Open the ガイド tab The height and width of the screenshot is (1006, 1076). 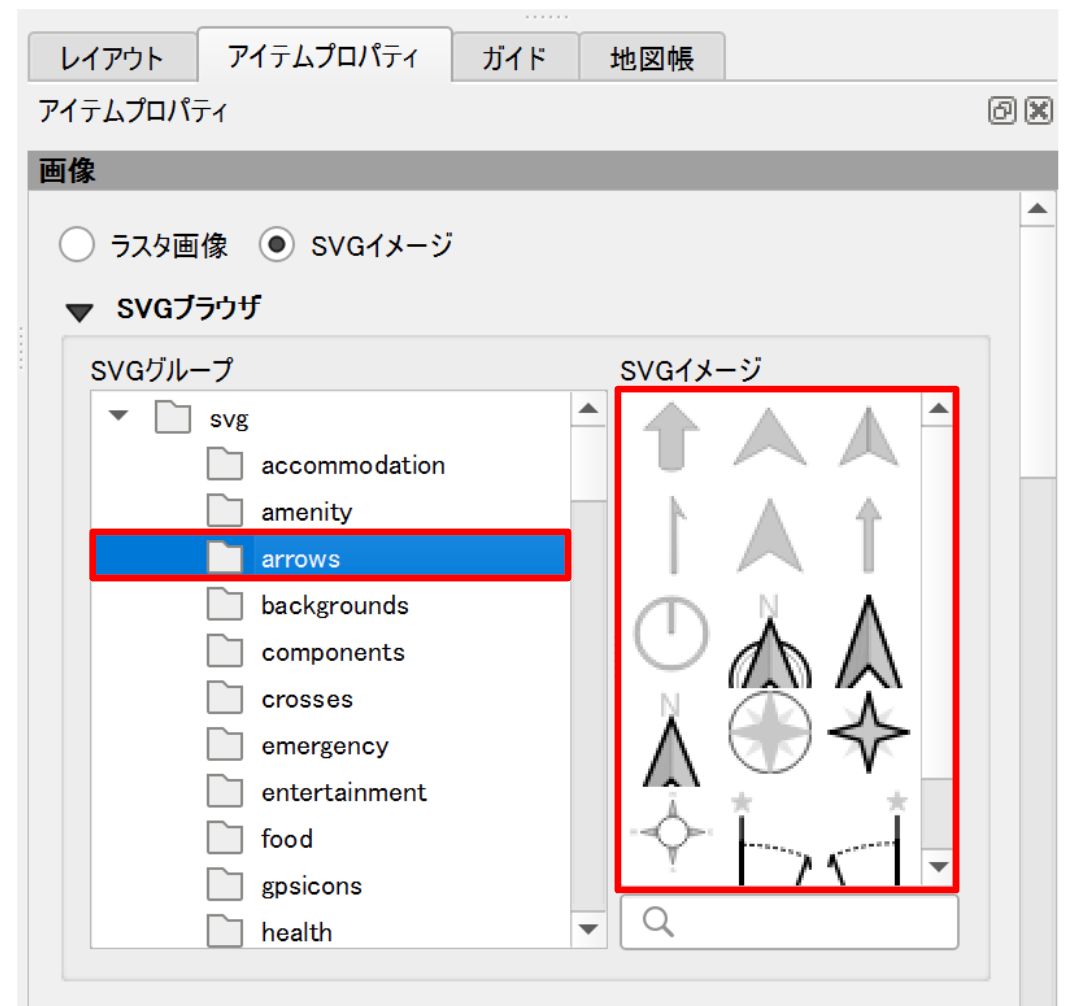[515, 58]
